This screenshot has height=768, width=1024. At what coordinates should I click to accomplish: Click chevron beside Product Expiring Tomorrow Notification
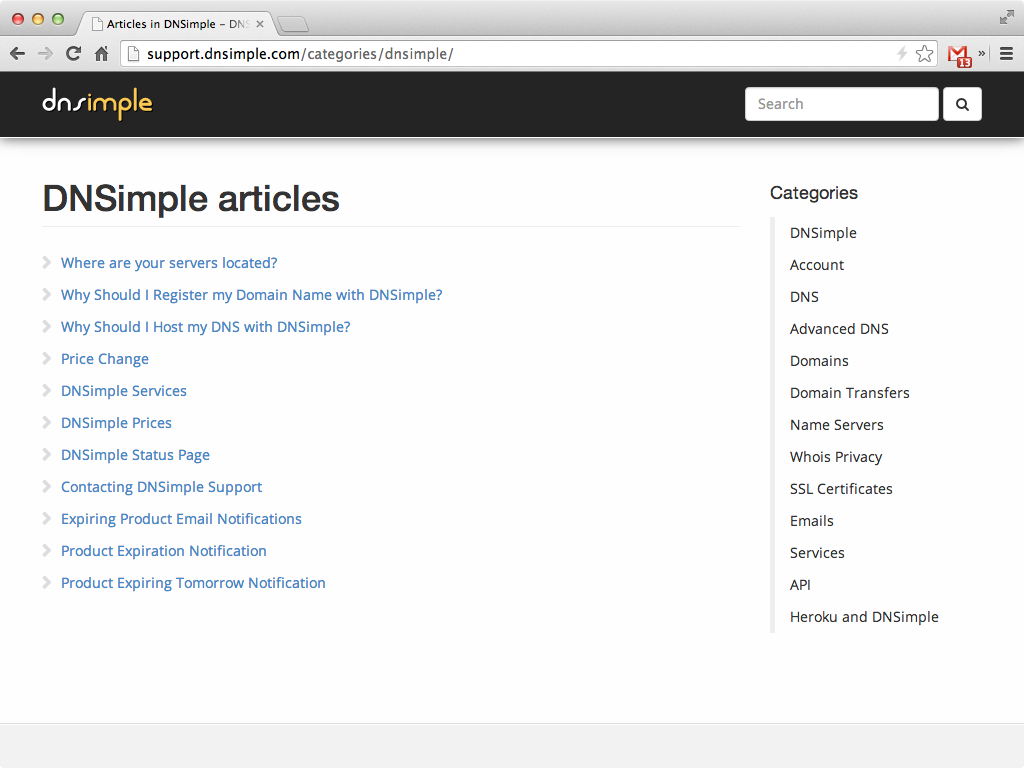(x=46, y=583)
